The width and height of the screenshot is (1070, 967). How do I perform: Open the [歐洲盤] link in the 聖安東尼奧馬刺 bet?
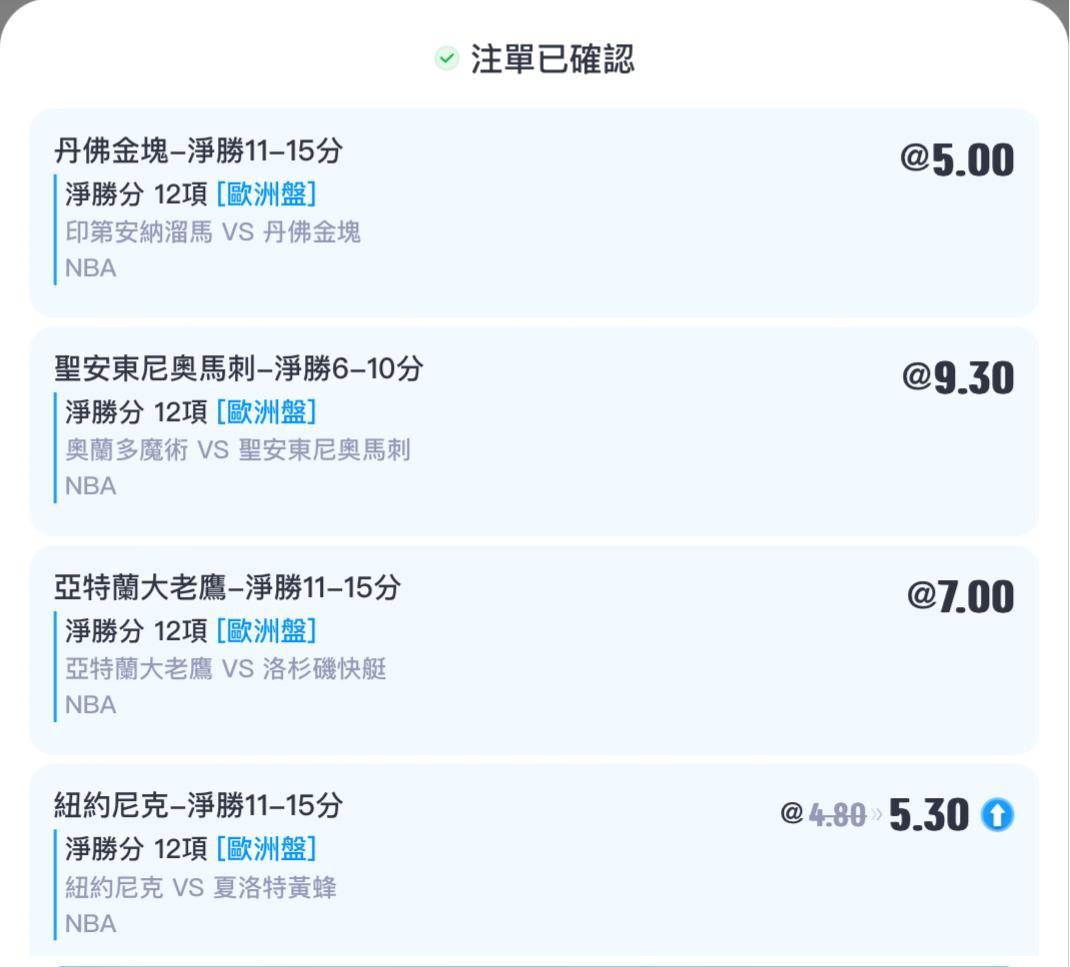[x=266, y=411]
